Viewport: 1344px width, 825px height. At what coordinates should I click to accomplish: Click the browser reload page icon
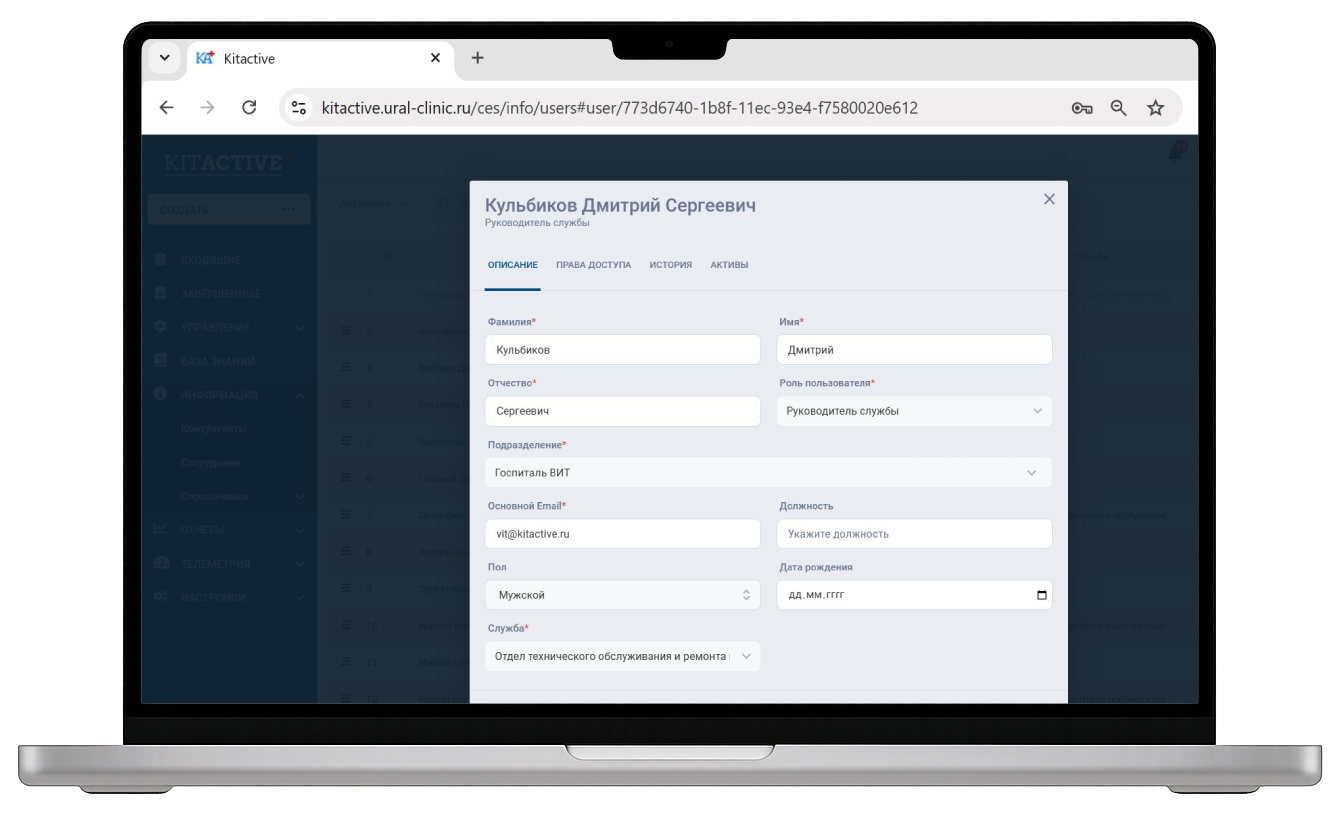(249, 108)
